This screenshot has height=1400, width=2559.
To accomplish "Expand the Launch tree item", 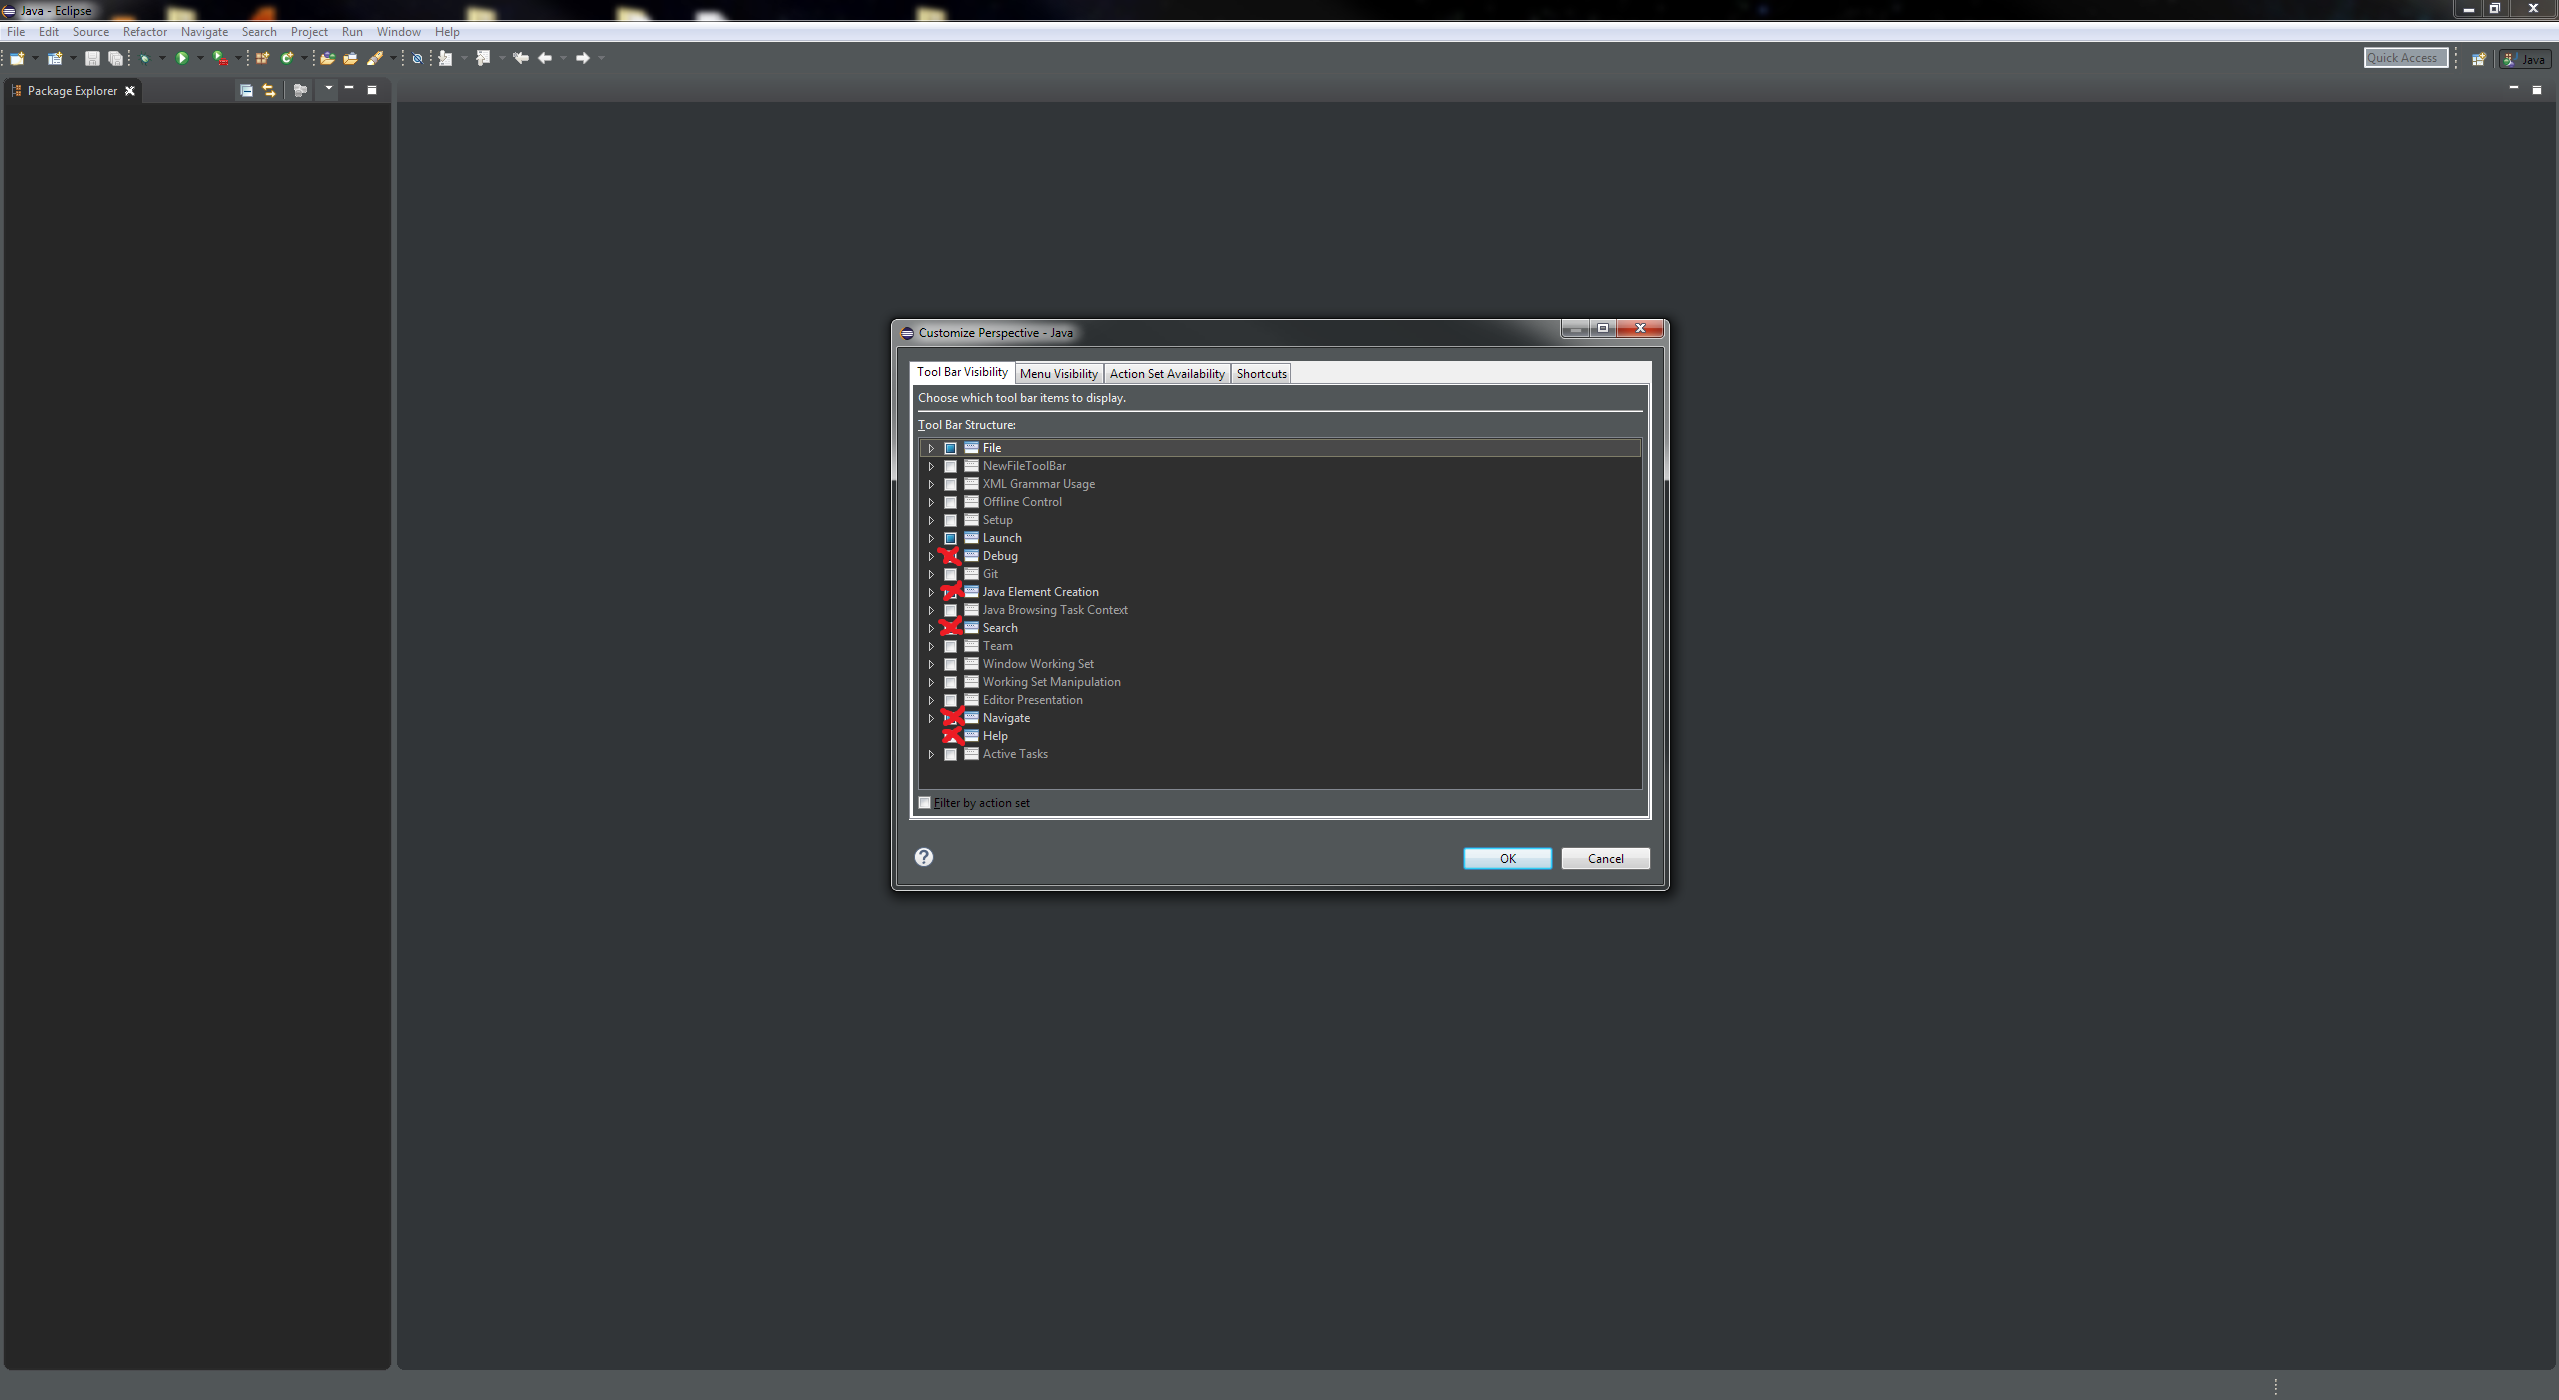I will tap(931, 538).
